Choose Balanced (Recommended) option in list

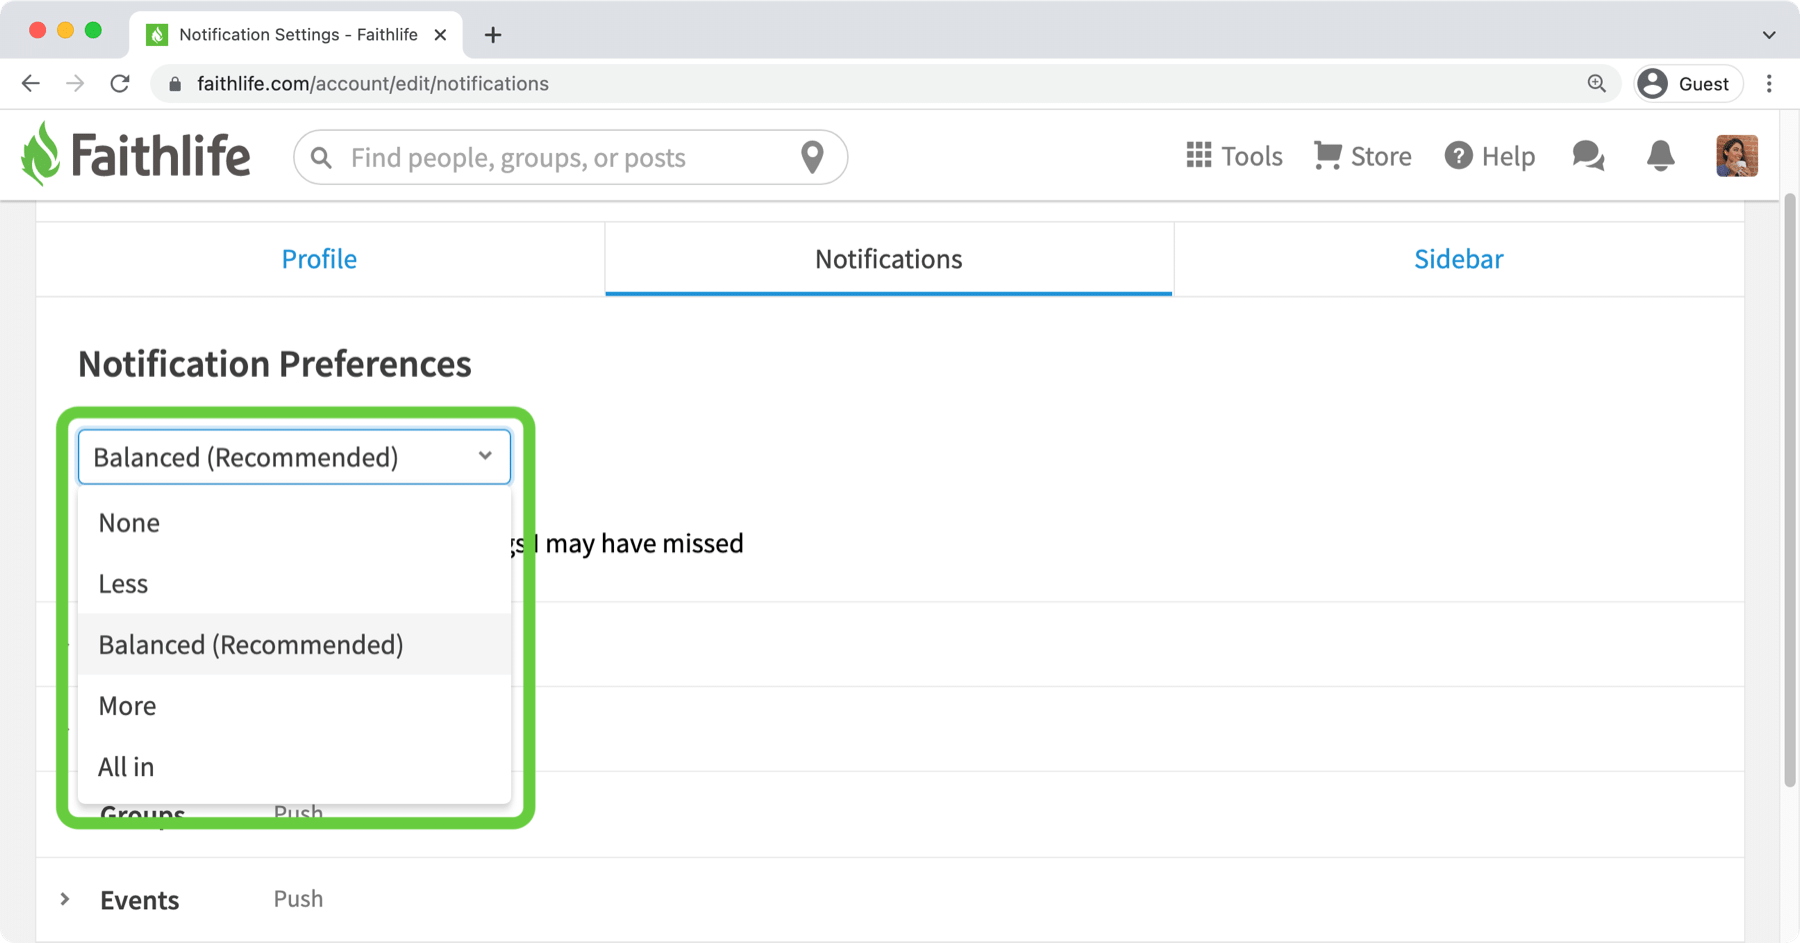pos(294,645)
